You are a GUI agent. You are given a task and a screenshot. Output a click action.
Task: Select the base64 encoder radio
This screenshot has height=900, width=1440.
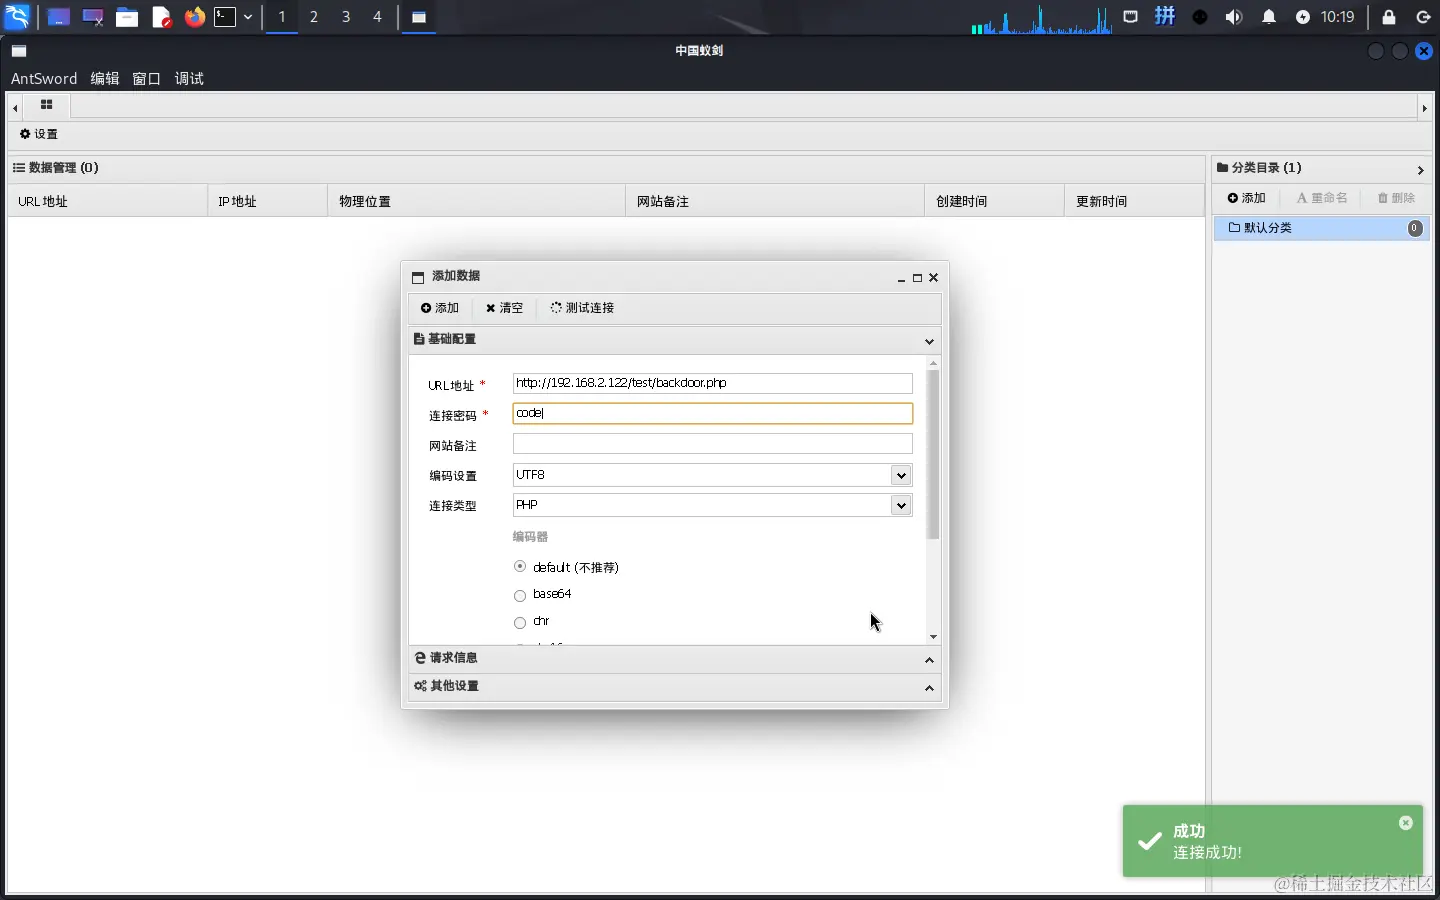pyautogui.click(x=520, y=596)
